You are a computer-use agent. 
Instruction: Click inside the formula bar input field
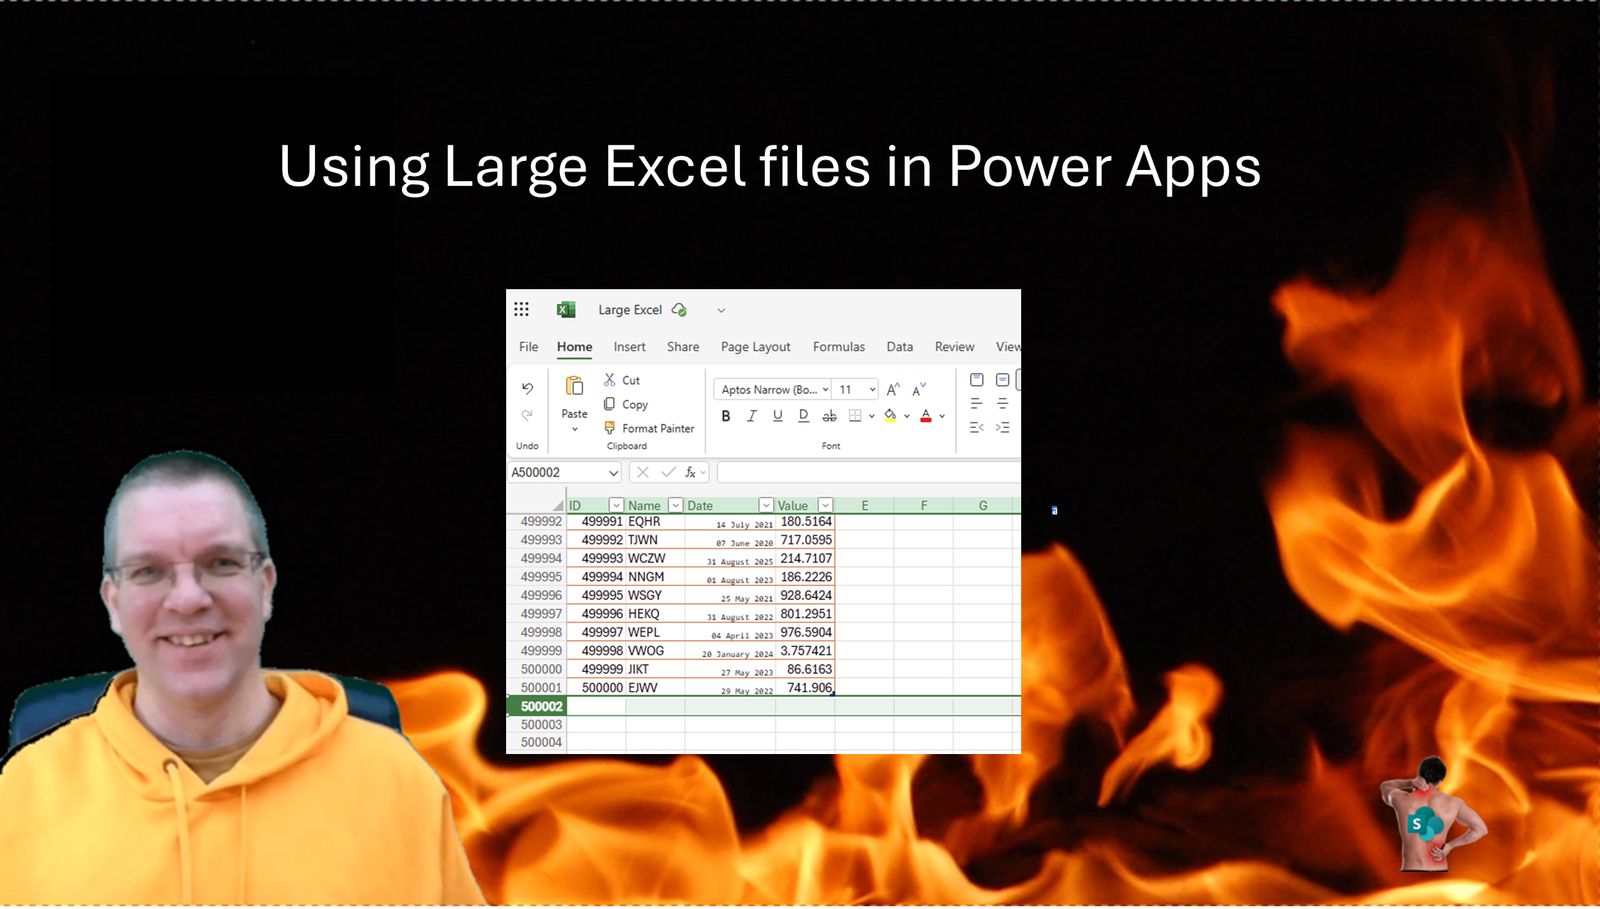868,472
